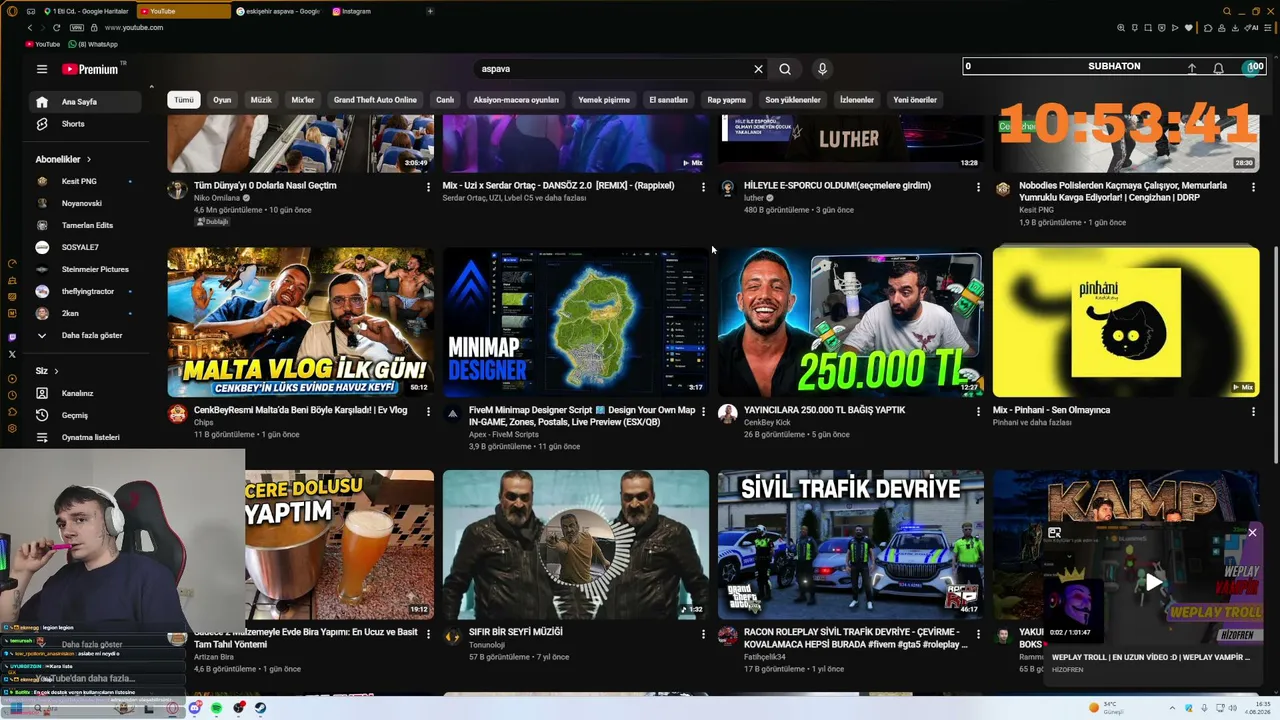This screenshot has height=720, width=1280.
Task: Expand the Siz section
Action: click(x=47, y=371)
